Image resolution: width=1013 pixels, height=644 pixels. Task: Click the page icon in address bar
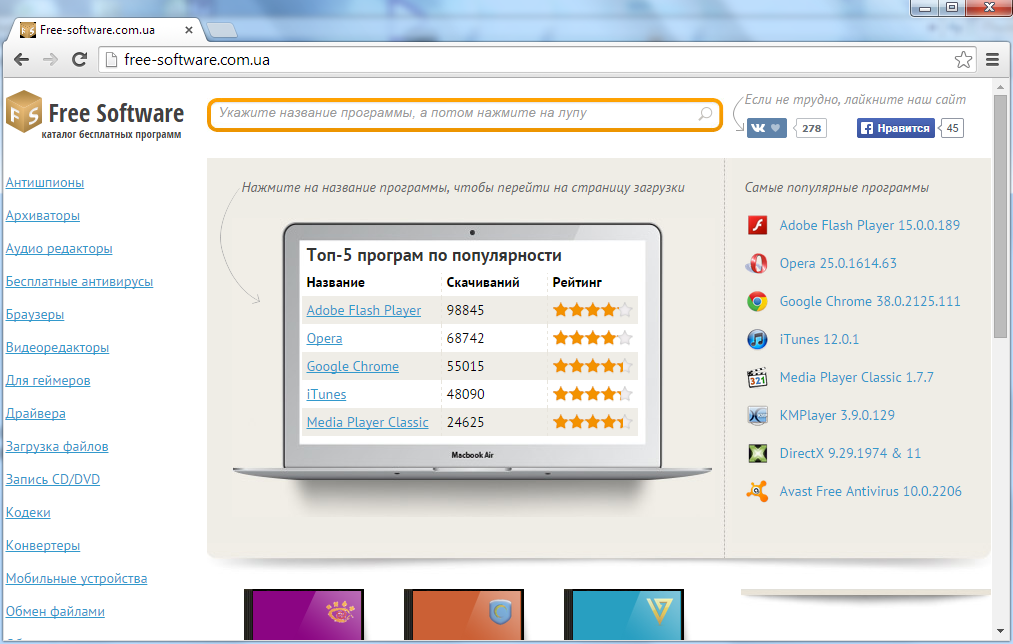(x=111, y=60)
